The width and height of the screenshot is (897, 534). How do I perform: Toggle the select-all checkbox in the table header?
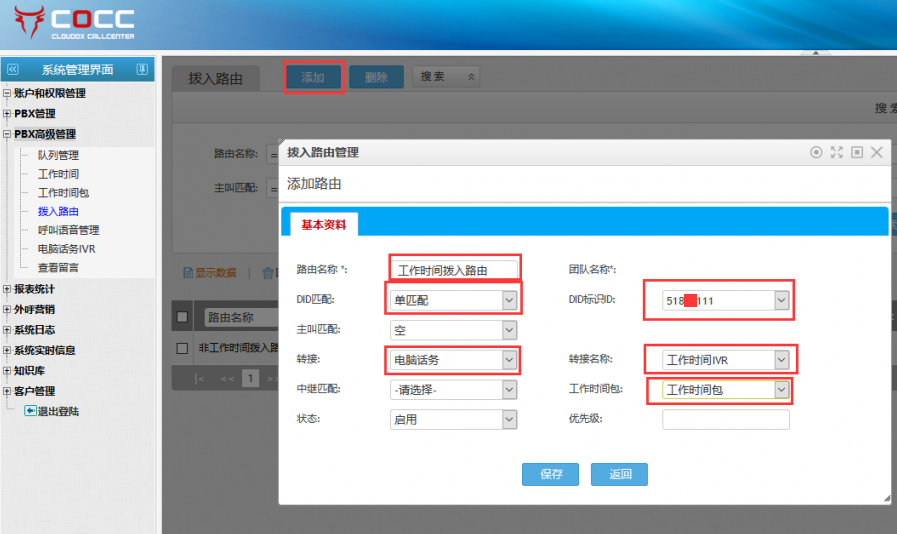[182, 318]
